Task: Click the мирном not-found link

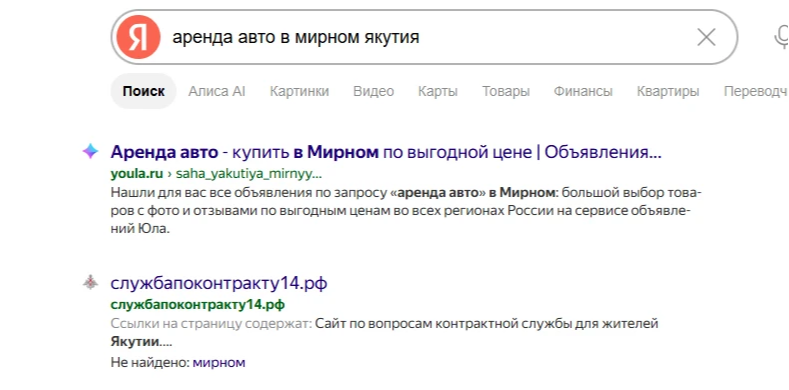Action: coord(219,362)
